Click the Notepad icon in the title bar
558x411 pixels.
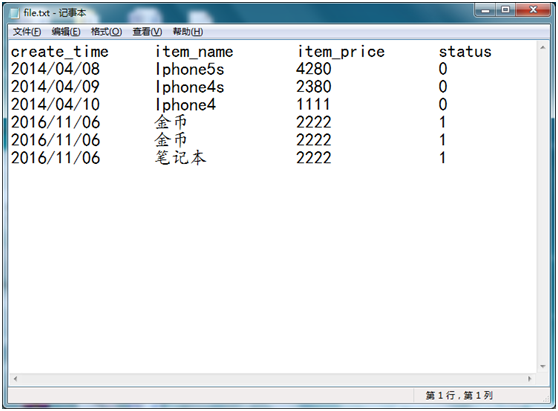point(15,13)
